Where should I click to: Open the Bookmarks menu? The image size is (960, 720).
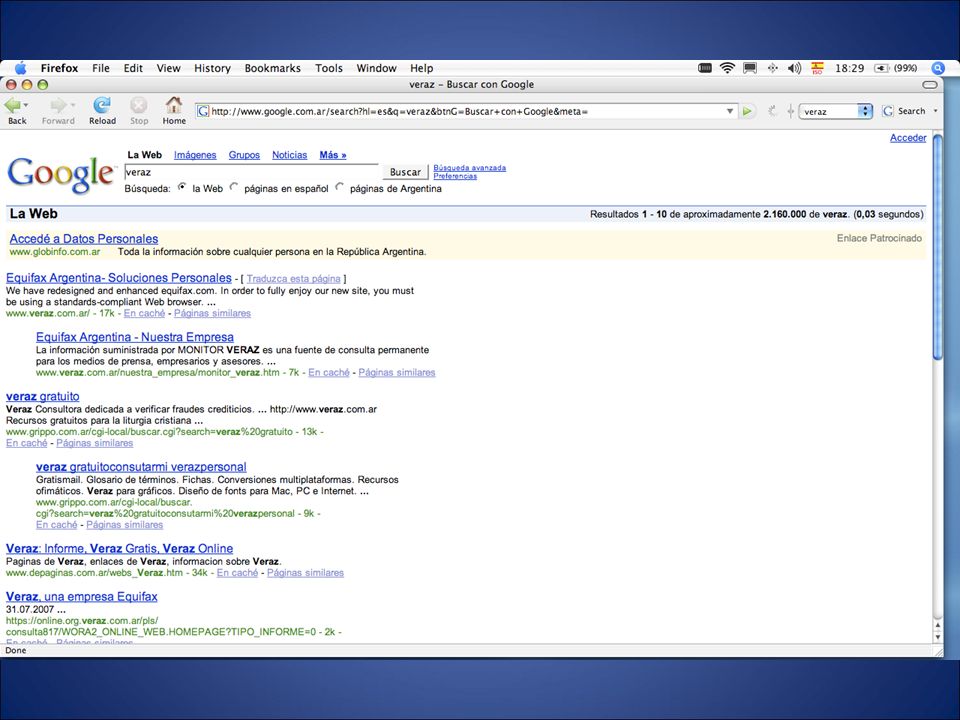(272, 68)
